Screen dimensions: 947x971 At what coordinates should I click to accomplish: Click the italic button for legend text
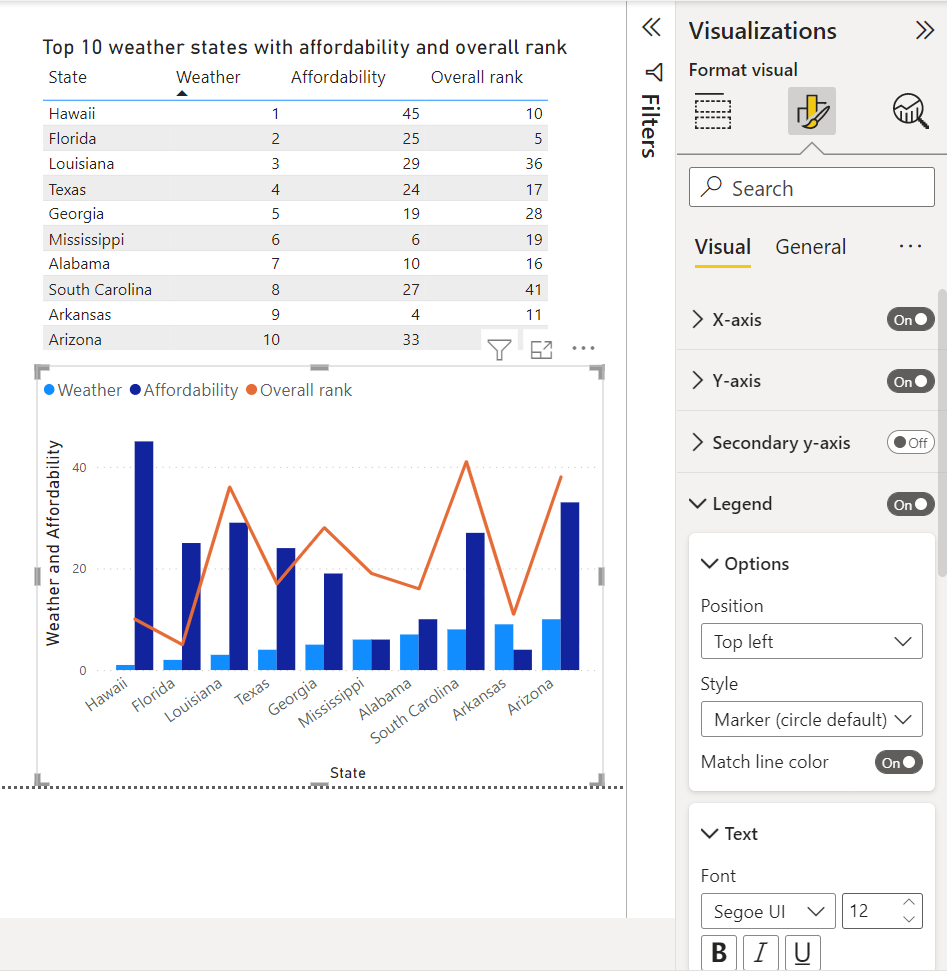point(760,954)
